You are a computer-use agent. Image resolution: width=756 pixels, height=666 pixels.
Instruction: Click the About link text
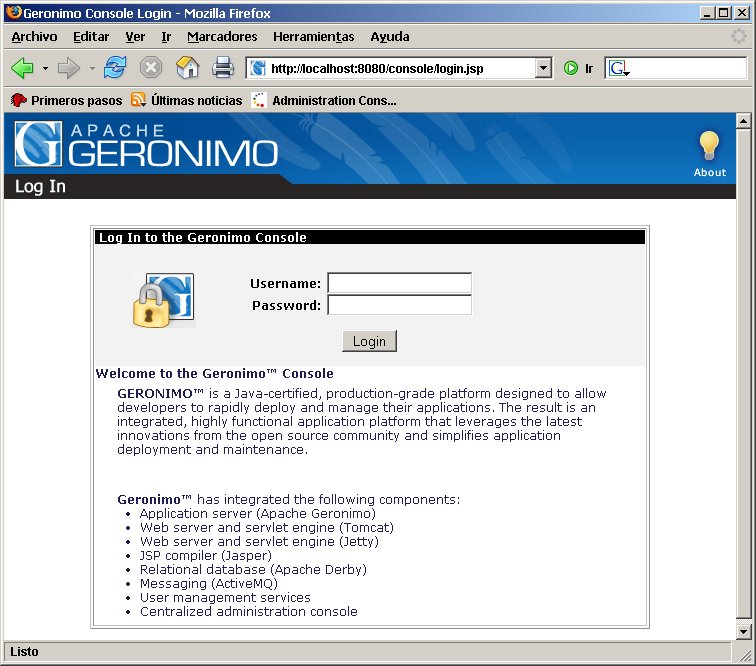(x=709, y=173)
